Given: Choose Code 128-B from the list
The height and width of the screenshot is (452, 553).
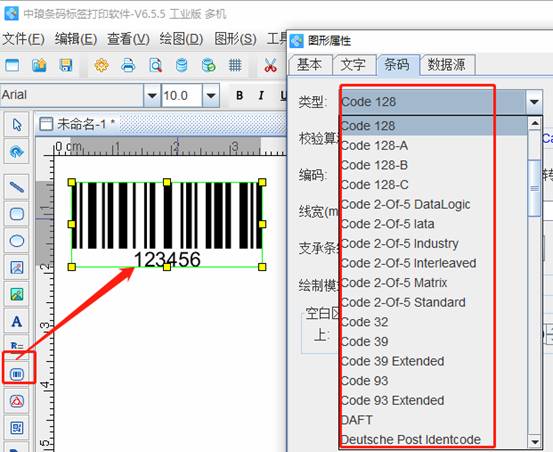Looking at the screenshot, I should point(434,165).
